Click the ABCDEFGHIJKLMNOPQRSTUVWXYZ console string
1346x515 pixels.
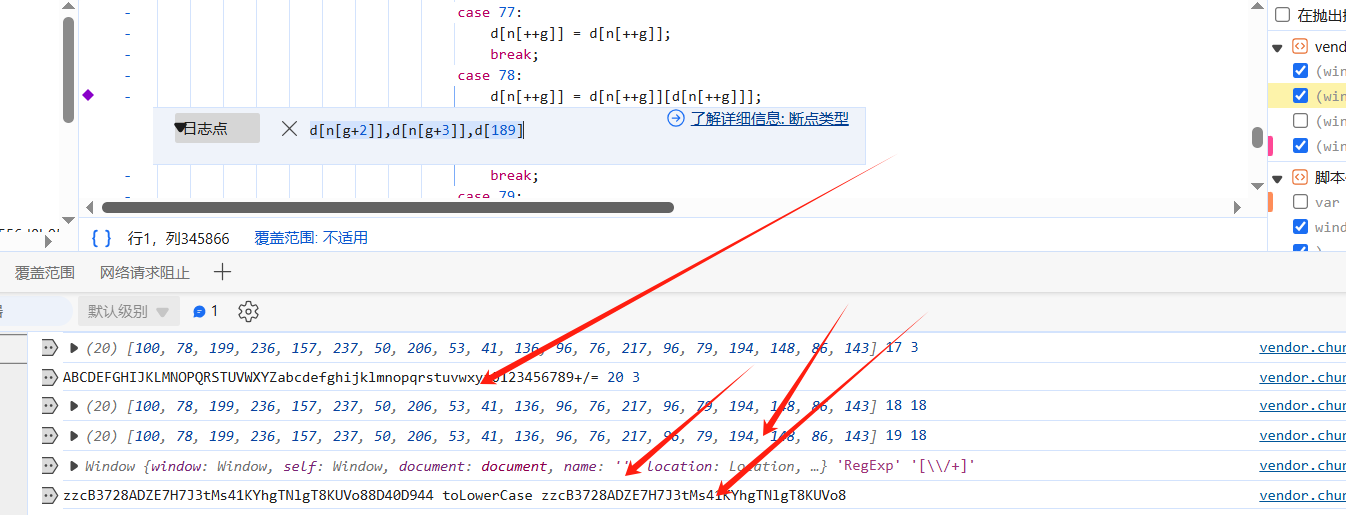[333, 377]
